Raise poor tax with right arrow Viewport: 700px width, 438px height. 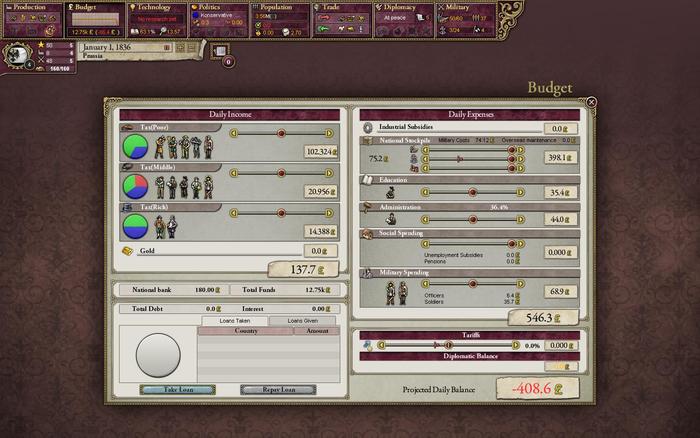tap(329, 133)
